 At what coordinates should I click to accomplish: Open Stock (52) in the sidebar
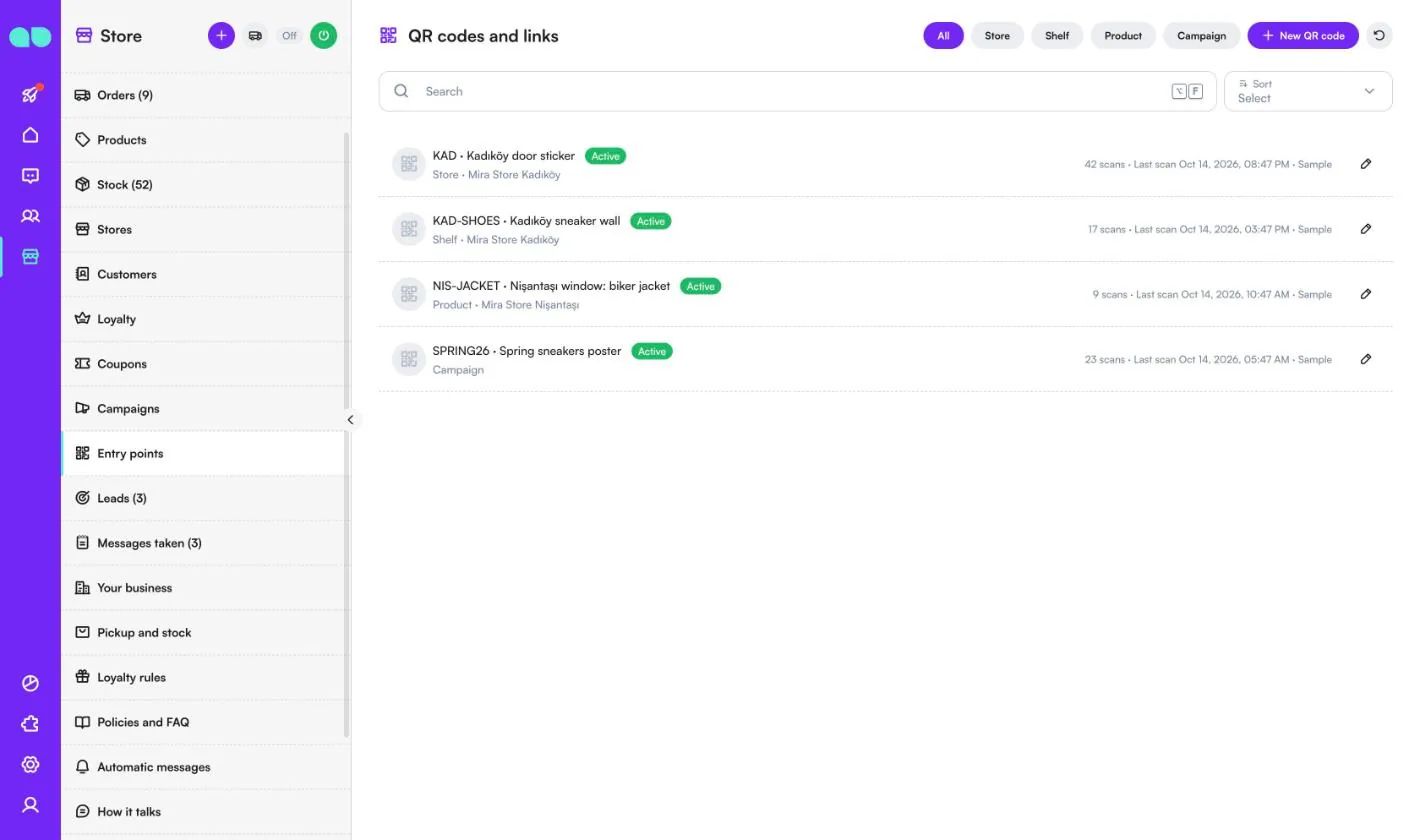(x=206, y=185)
